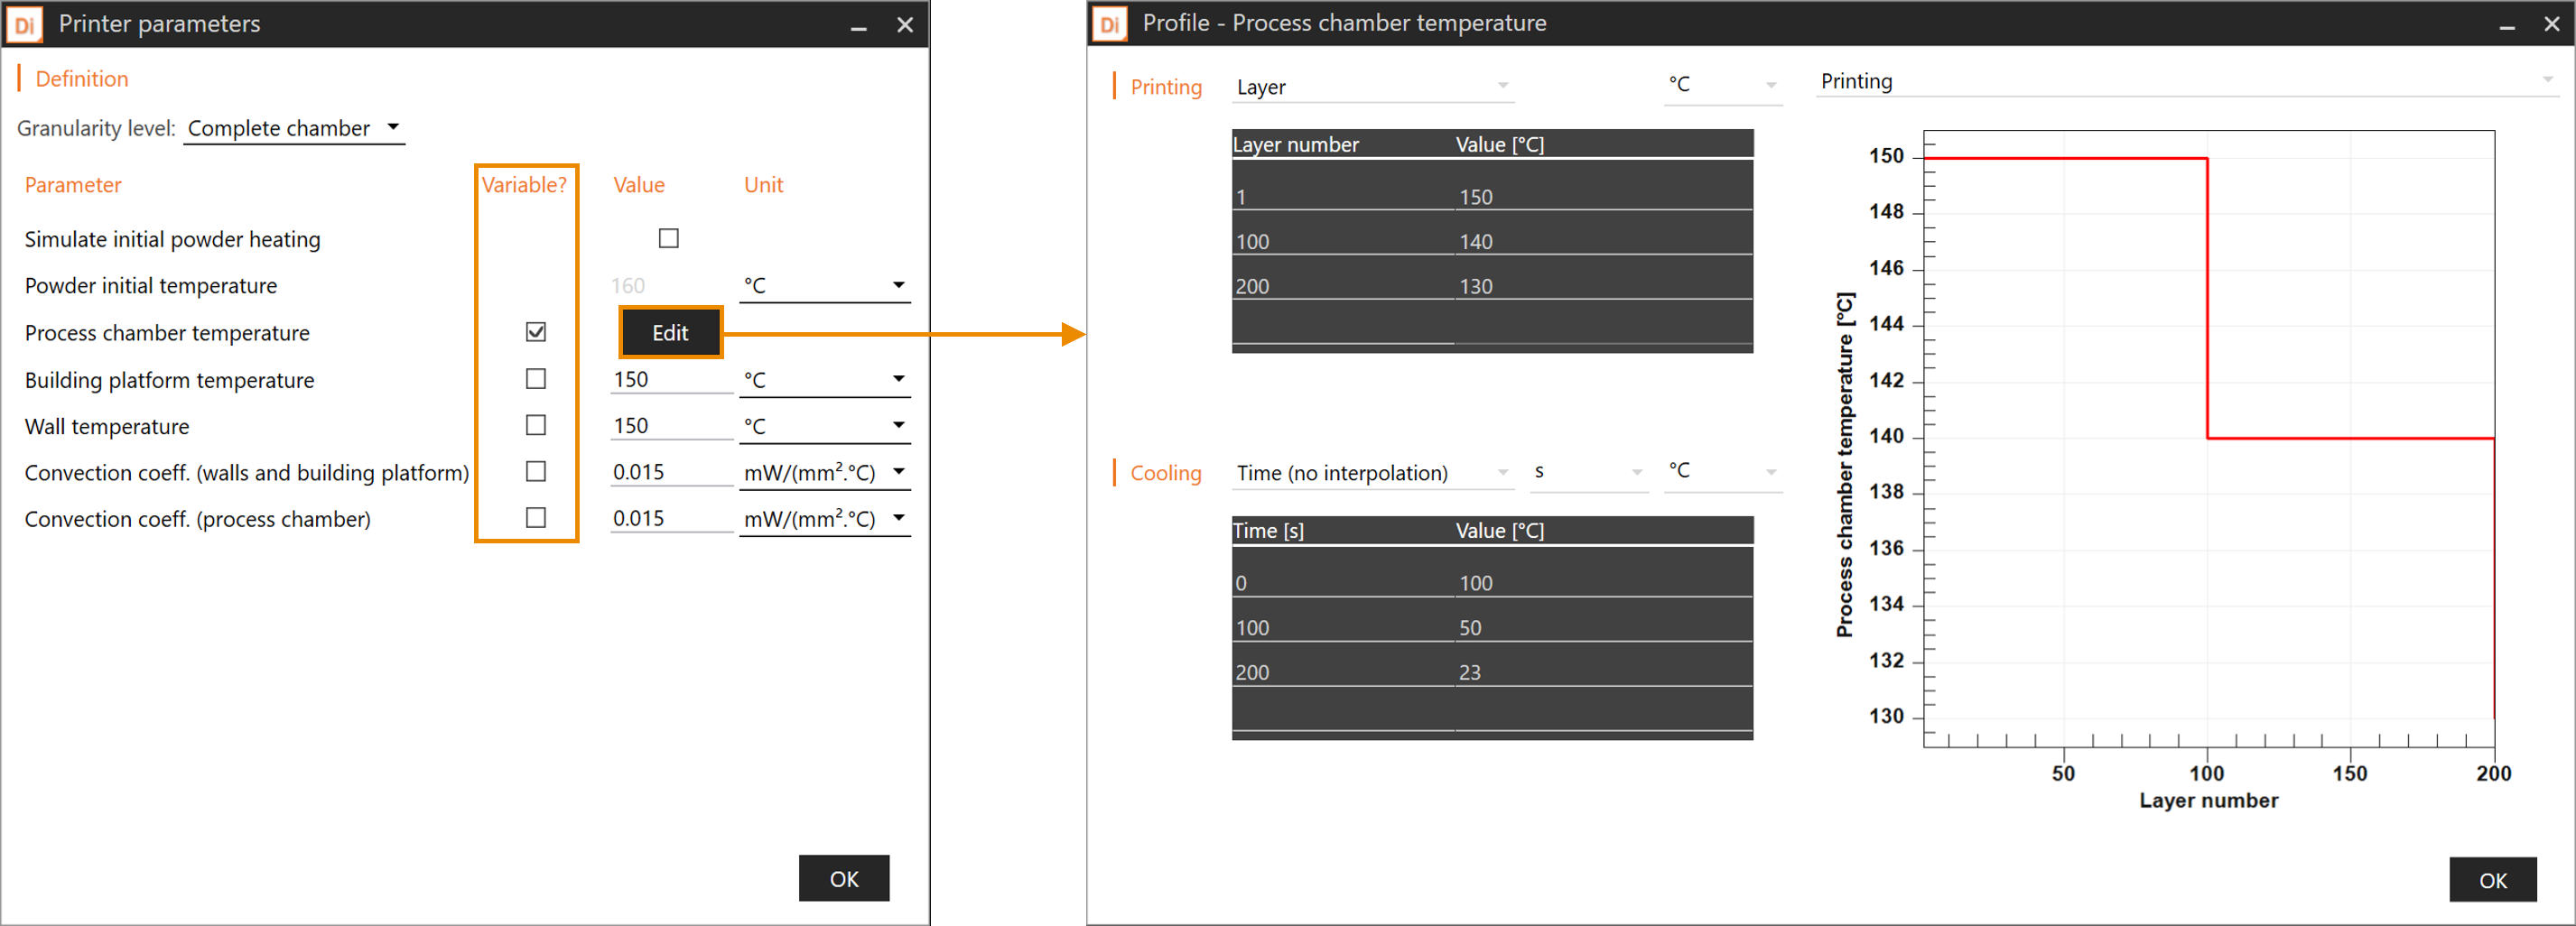Open the Time (no interpolation) dropdown under Cooling
Image resolution: width=2576 pixels, height=926 pixels.
(1373, 472)
